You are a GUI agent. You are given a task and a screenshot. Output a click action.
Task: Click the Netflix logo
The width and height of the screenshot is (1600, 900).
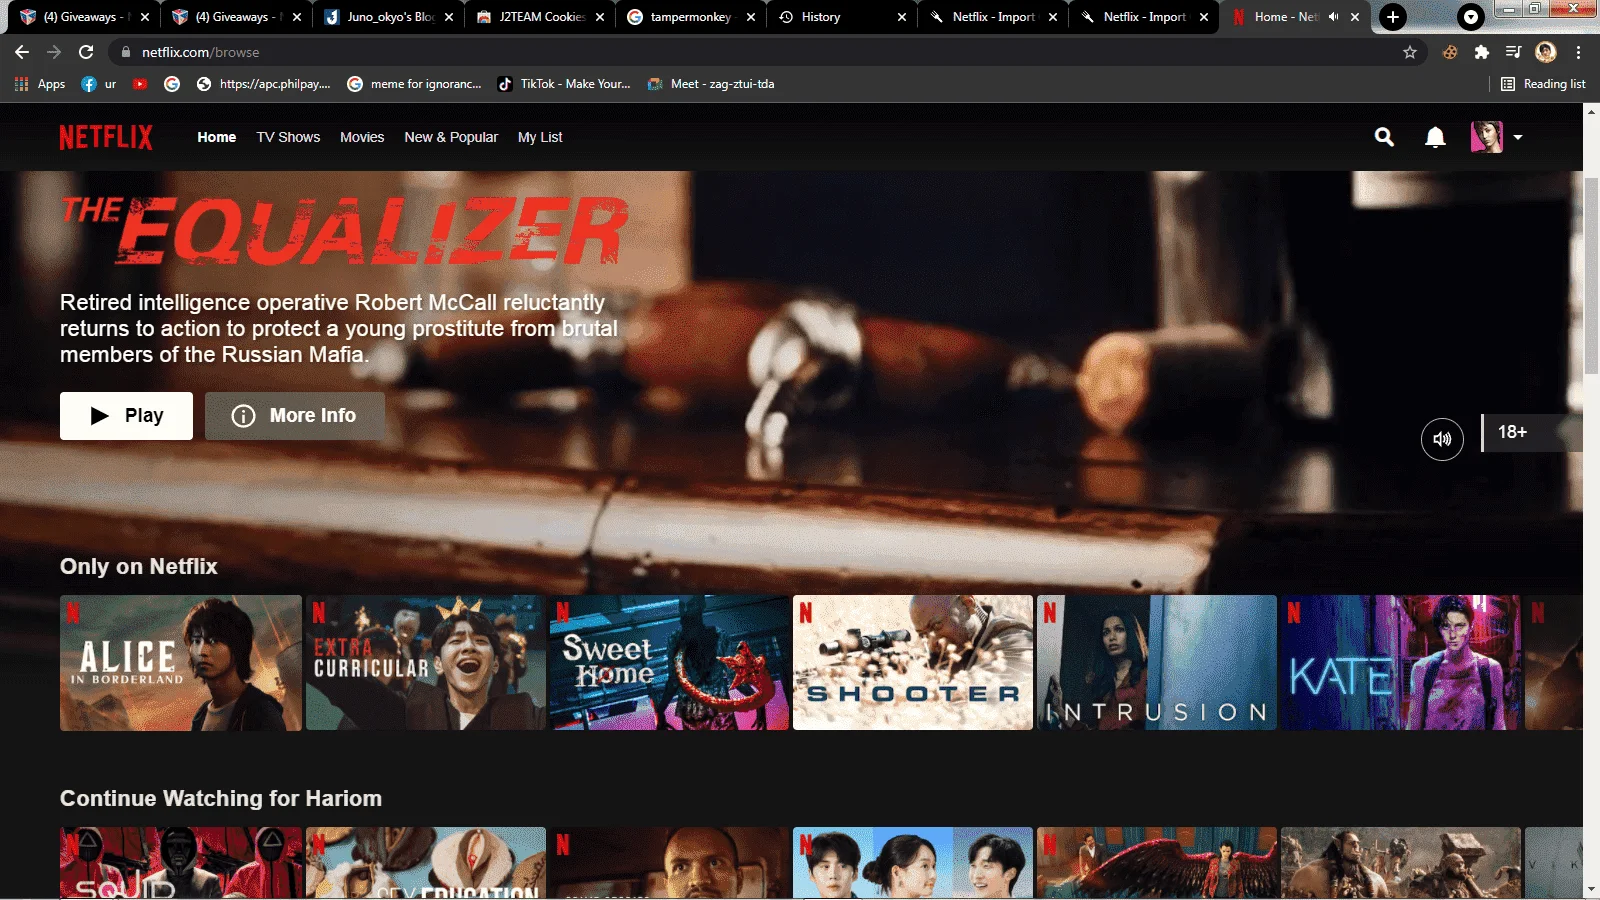(x=106, y=137)
